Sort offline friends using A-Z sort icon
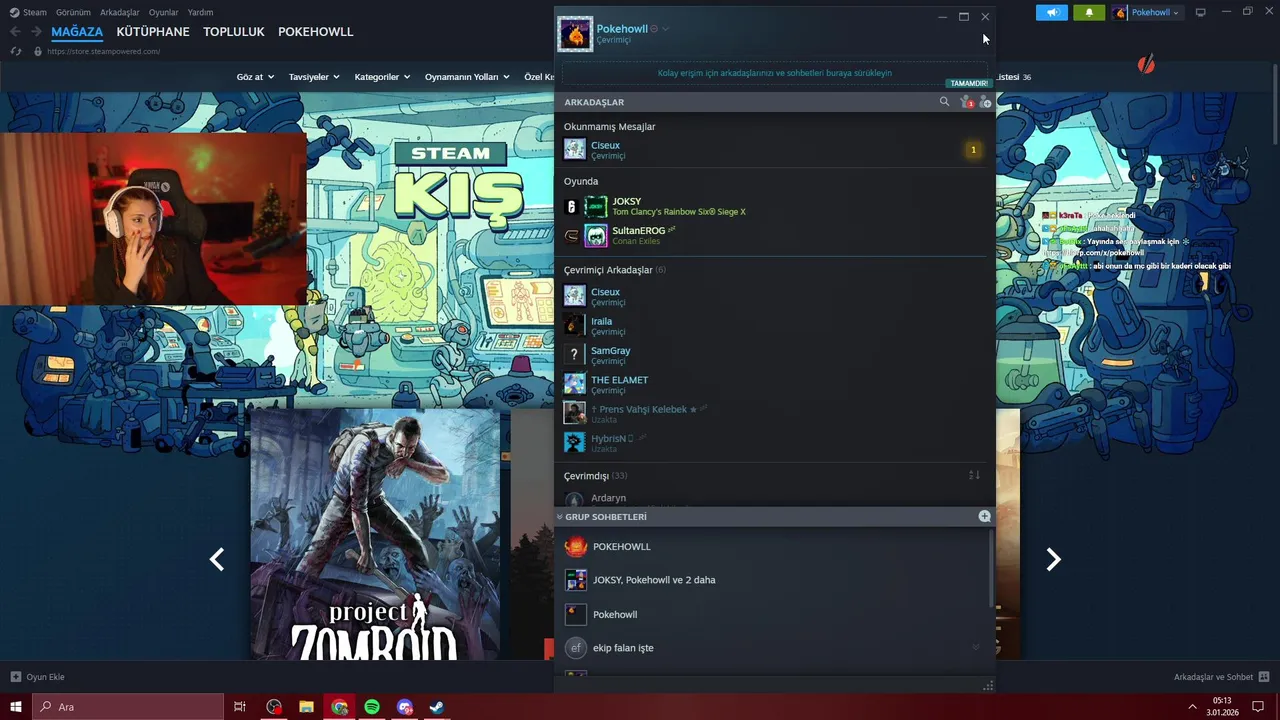Image resolution: width=1280 pixels, height=720 pixels. 974,475
